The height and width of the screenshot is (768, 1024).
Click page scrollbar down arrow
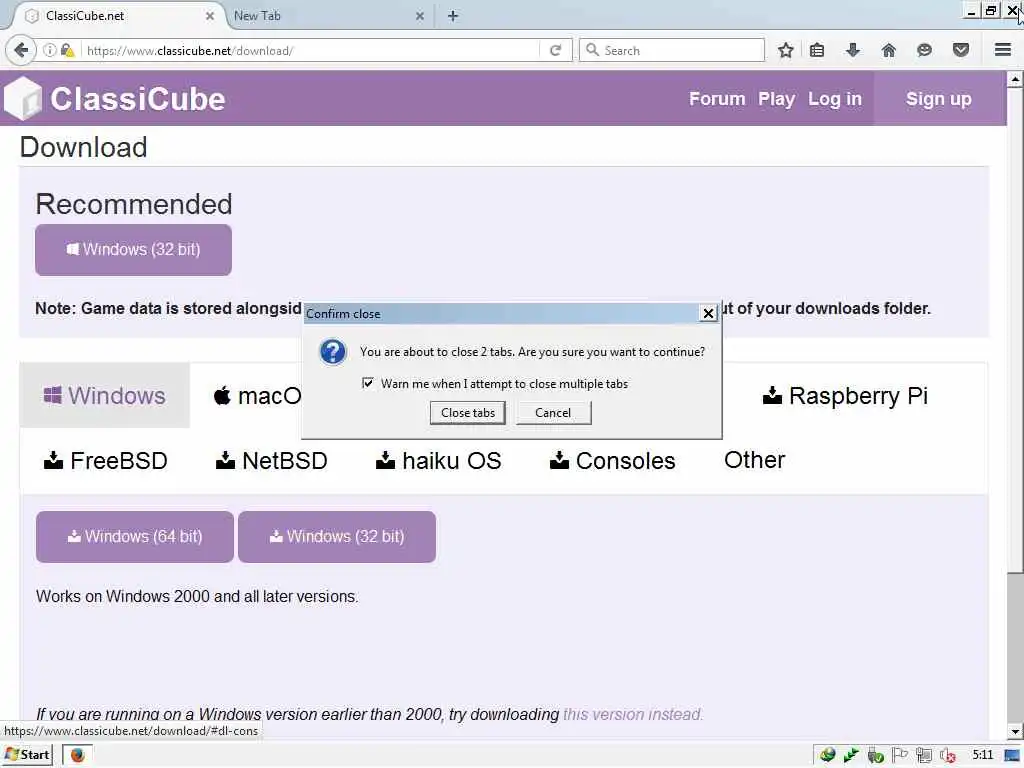coord(1014,731)
